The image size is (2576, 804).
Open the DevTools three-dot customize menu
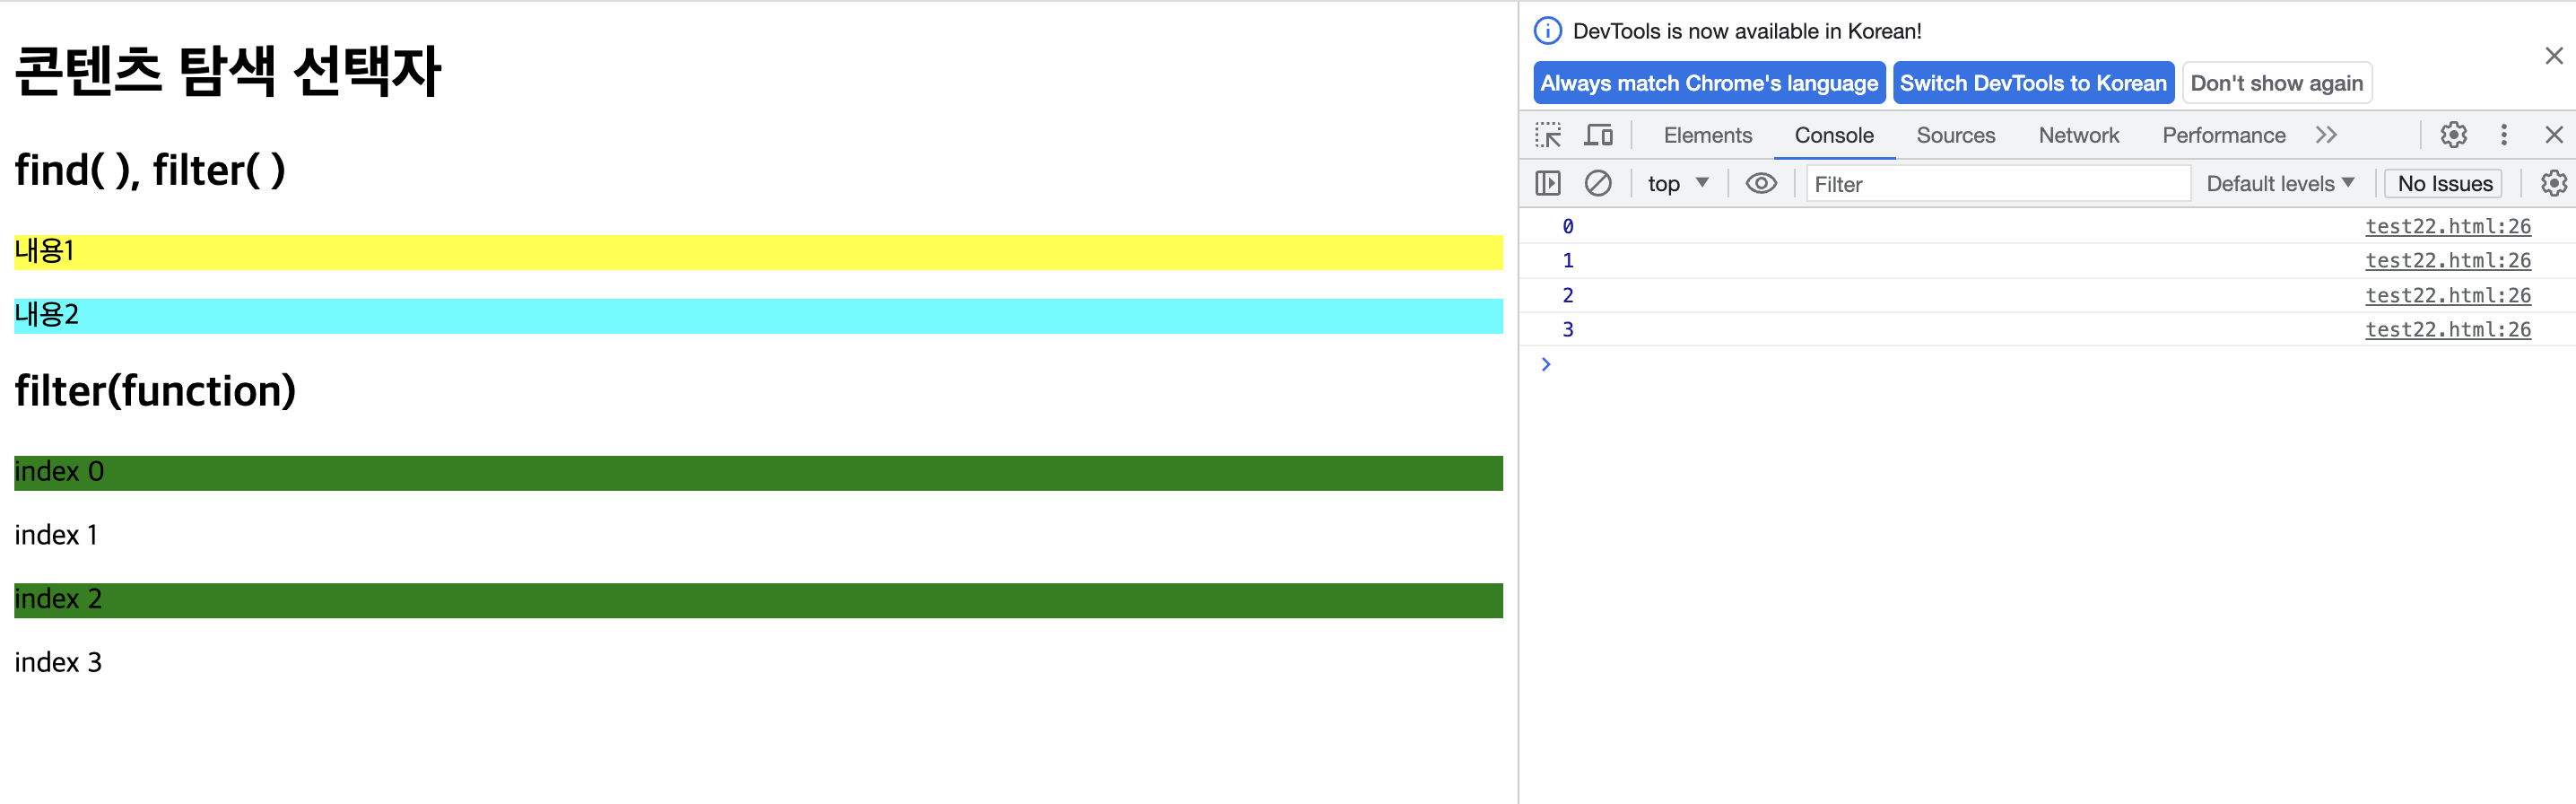2504,135
